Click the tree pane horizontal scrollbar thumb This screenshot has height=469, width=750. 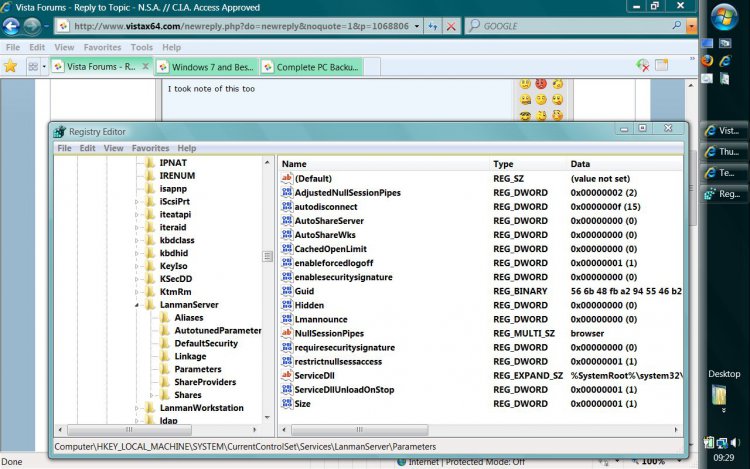point(129,429)
